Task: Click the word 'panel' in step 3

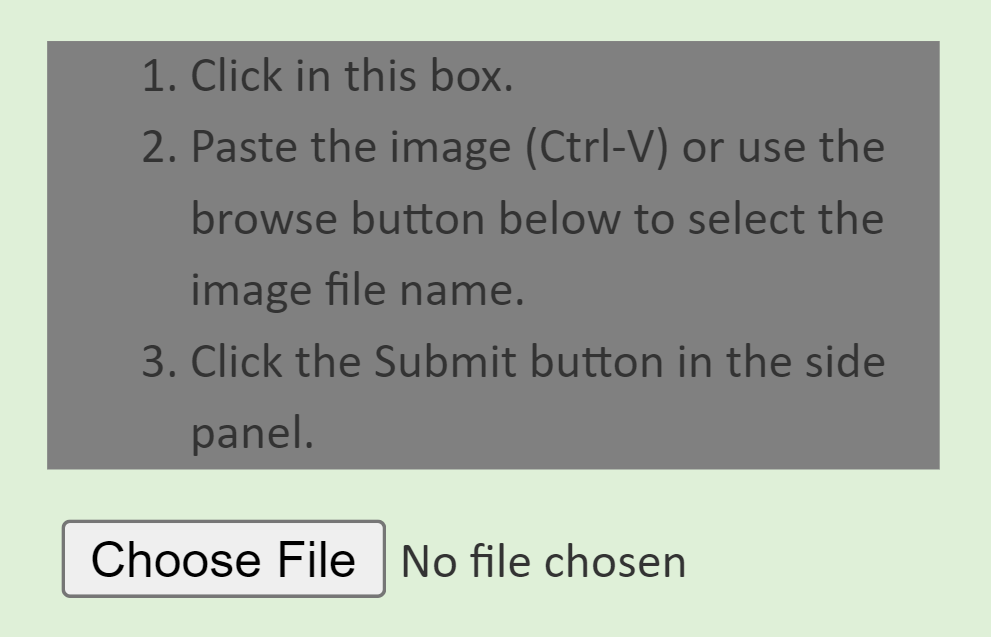Action: pyautogui.click(x=250, y=433)
